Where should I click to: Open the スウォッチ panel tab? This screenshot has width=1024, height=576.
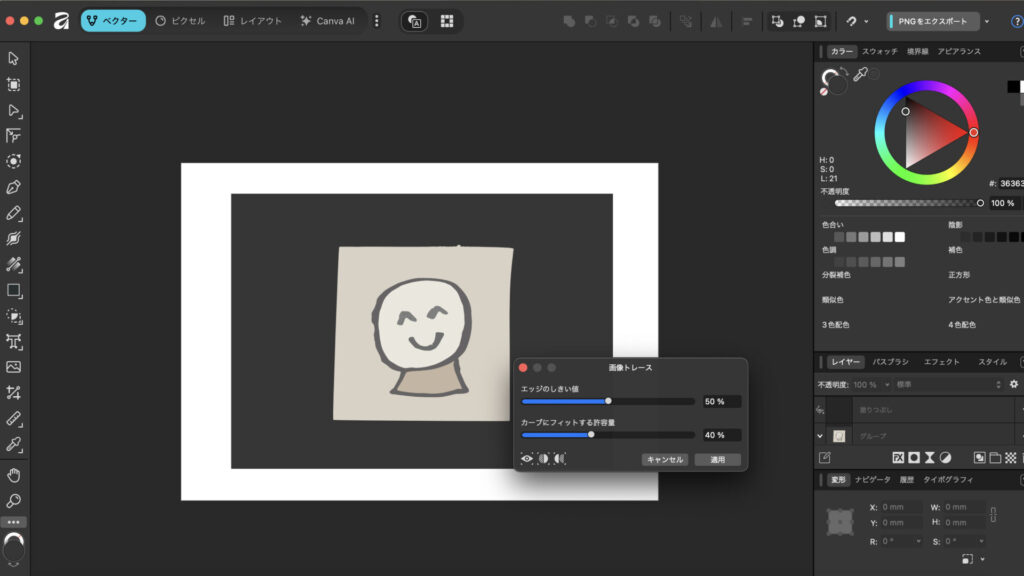pos(879,51)
